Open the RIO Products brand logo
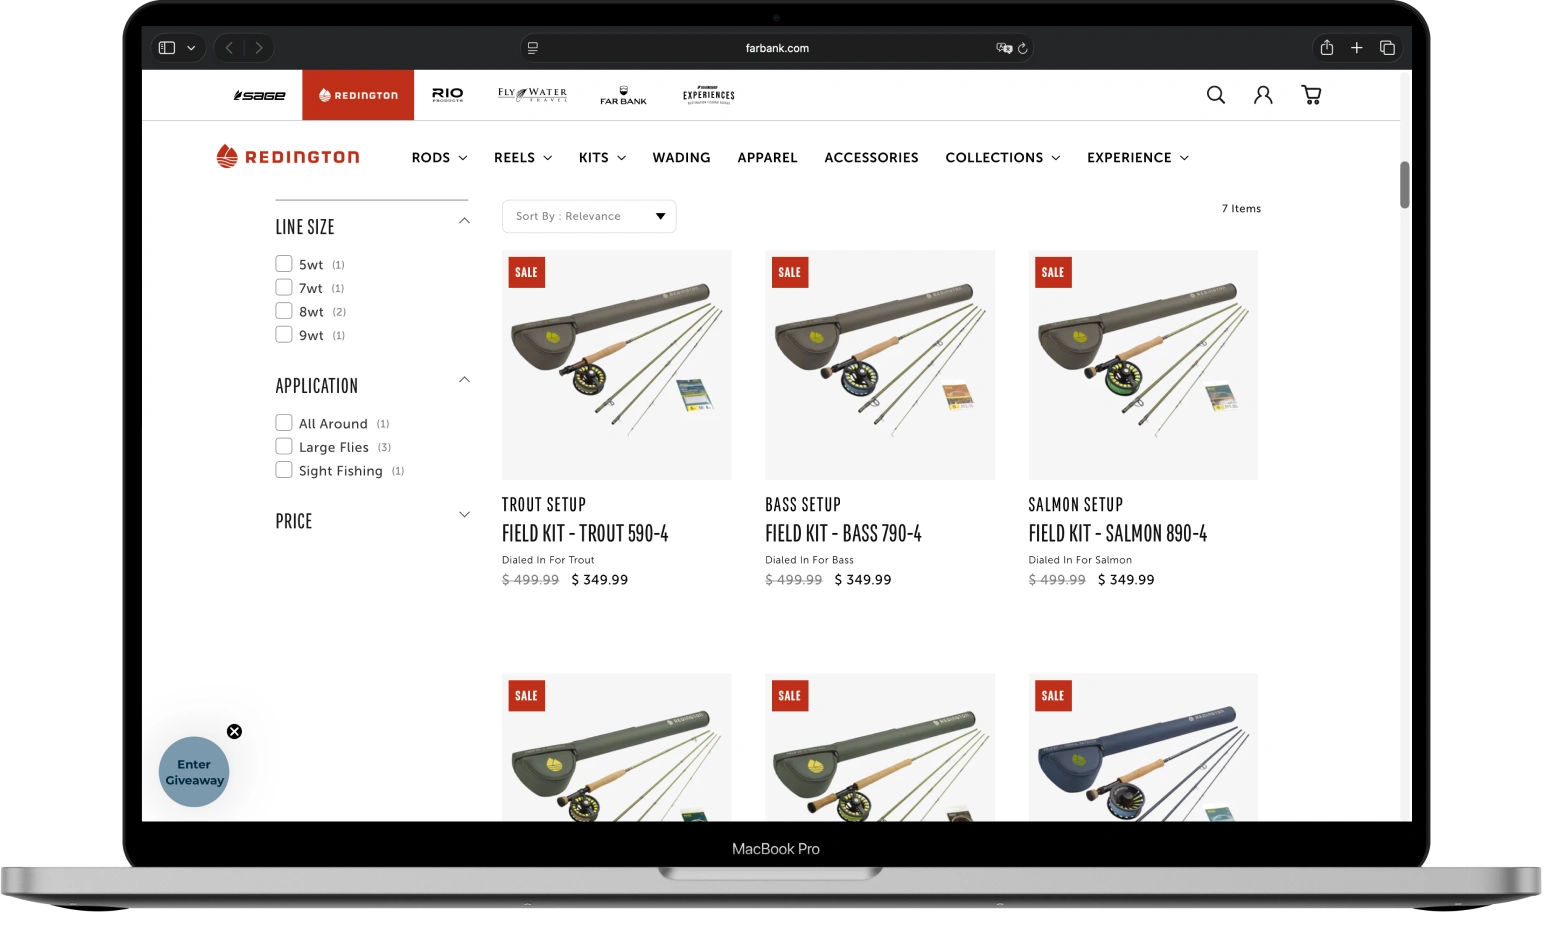1546x936 pixels. coord(447,95)
